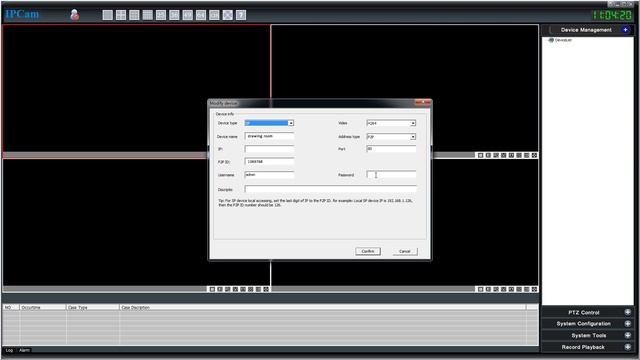640x360 pixels.
Task: Switch to the Log tab
Action: 9,350
